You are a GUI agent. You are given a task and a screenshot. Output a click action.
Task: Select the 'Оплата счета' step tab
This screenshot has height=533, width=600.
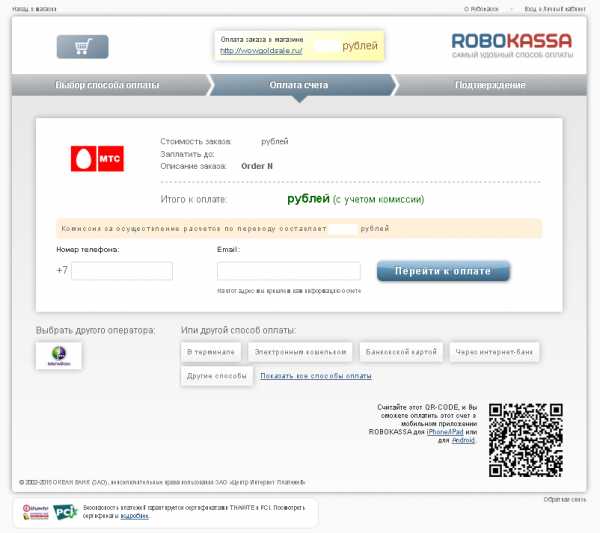(x=298, y=85)
